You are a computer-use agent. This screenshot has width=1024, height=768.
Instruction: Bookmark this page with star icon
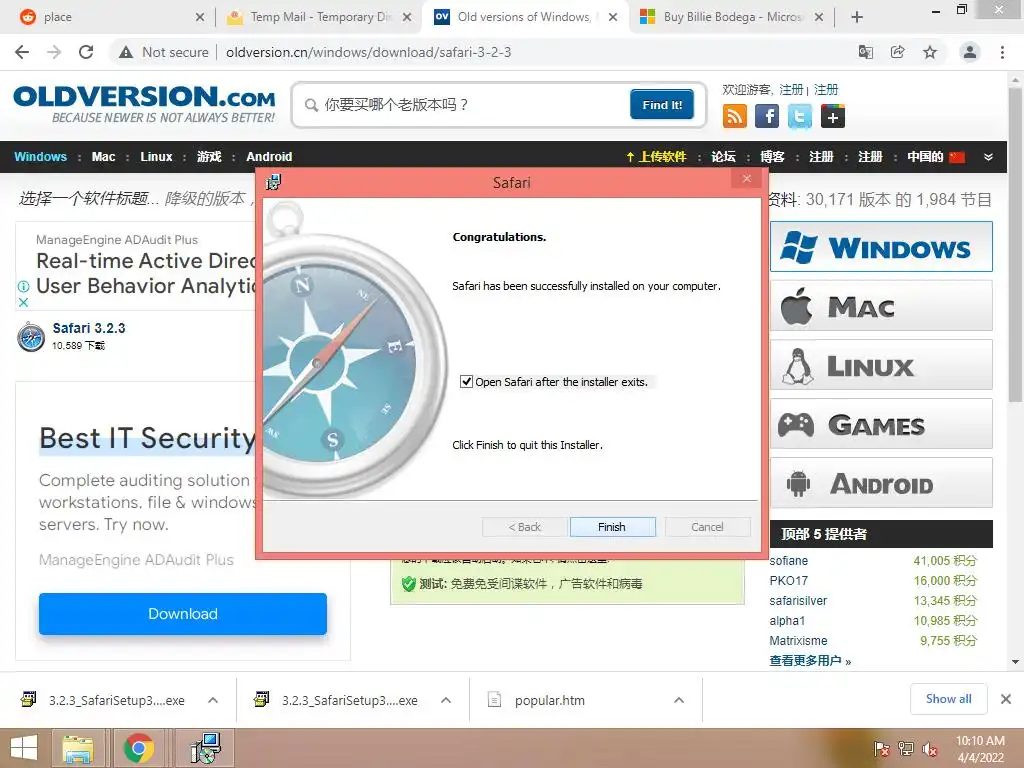pos(930,52)
